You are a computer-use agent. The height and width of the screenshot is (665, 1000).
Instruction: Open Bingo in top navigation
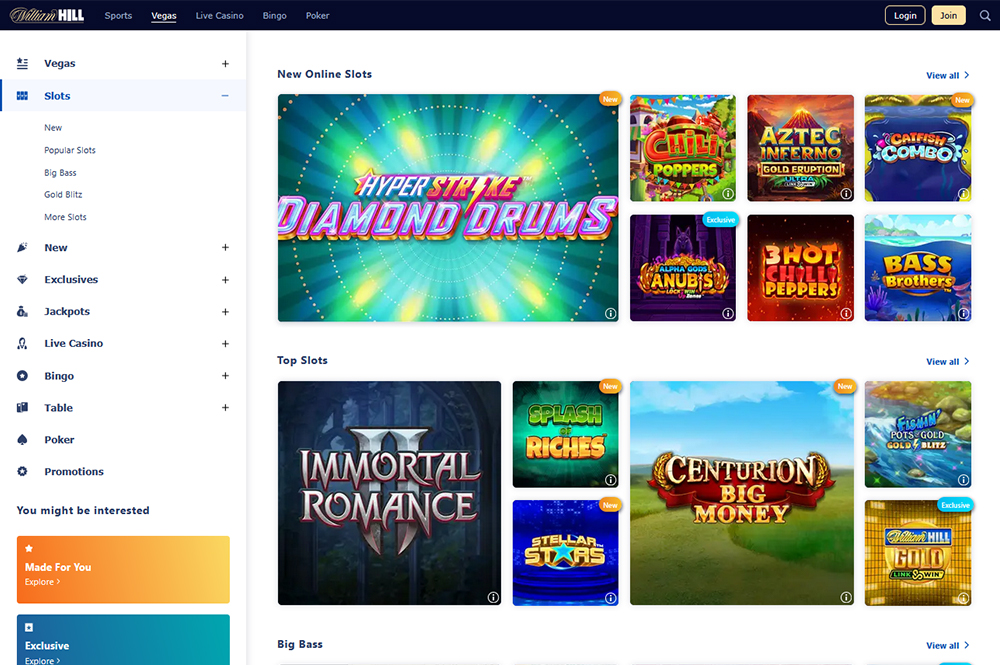point(274,15)
